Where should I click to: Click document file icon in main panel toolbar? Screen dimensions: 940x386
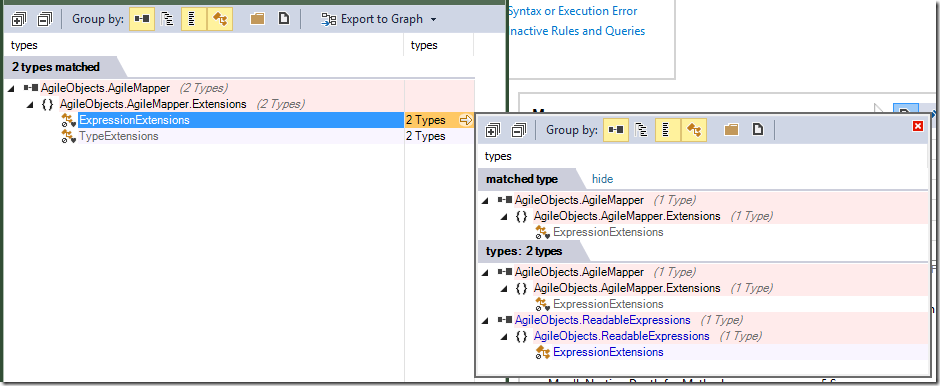pyautogui.click(x=284, y=19)
